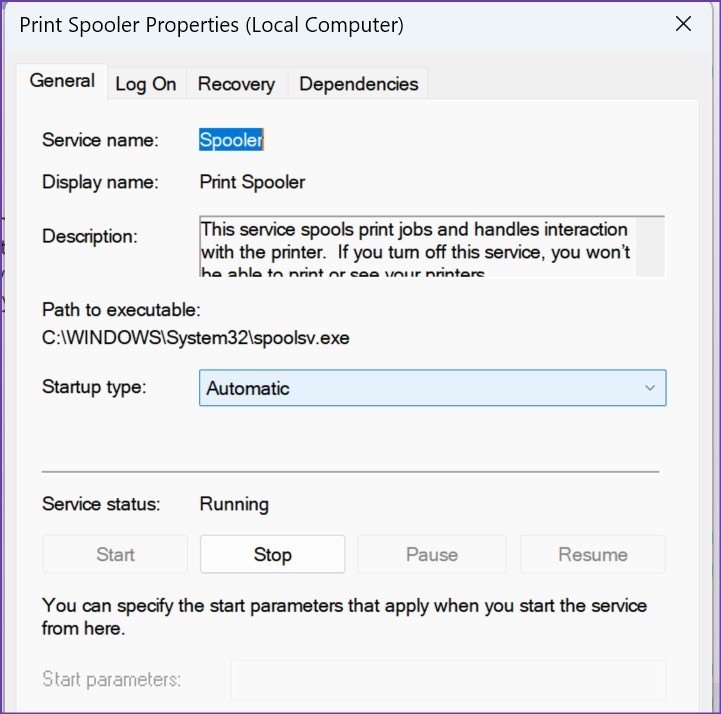Click the Running service status text
The image size is (721, 714).
point(234,504)
